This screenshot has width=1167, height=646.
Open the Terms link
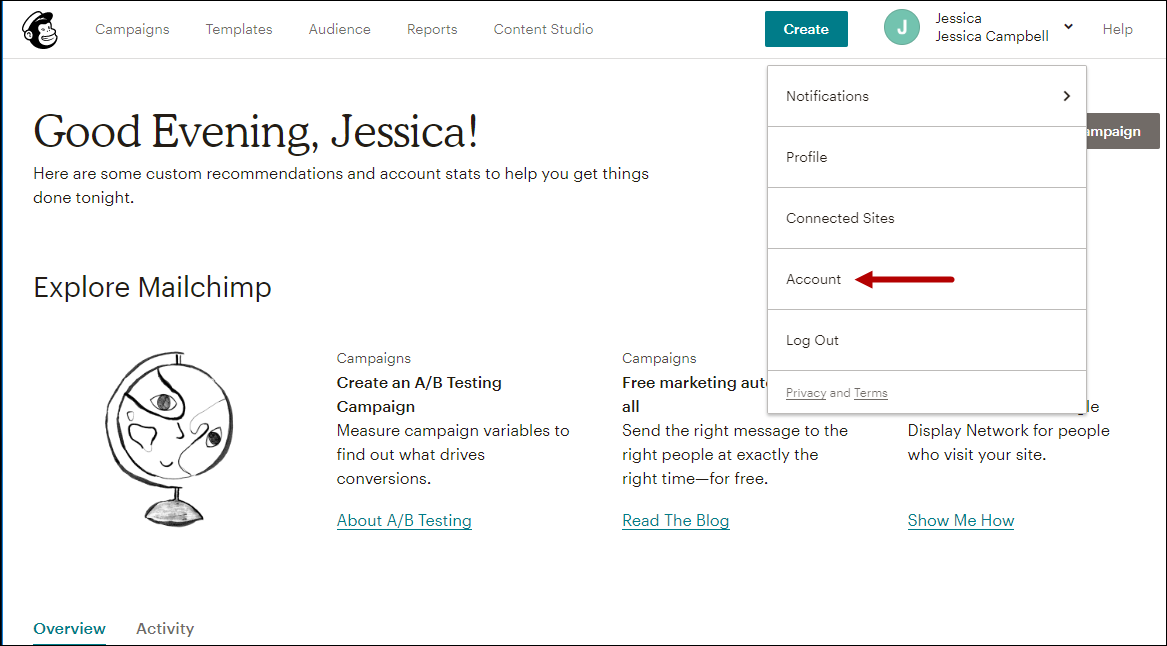pos(870,393)
